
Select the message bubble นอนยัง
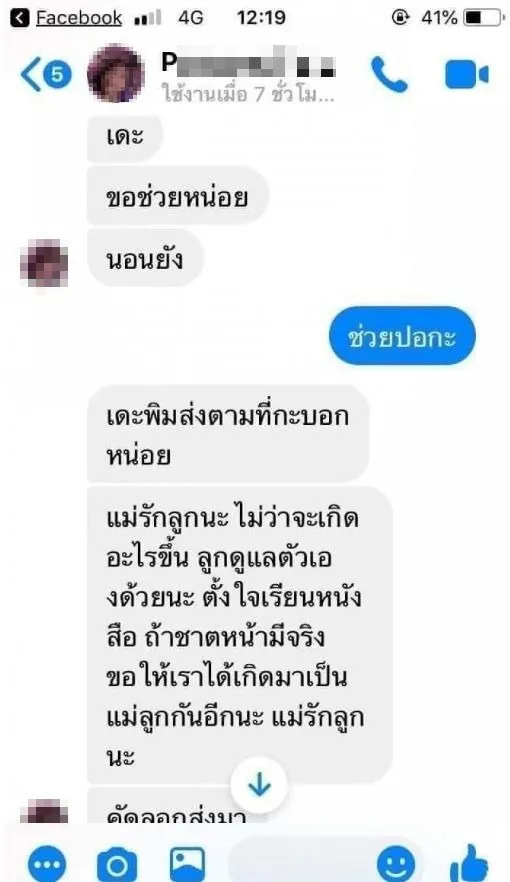(145, 259)
